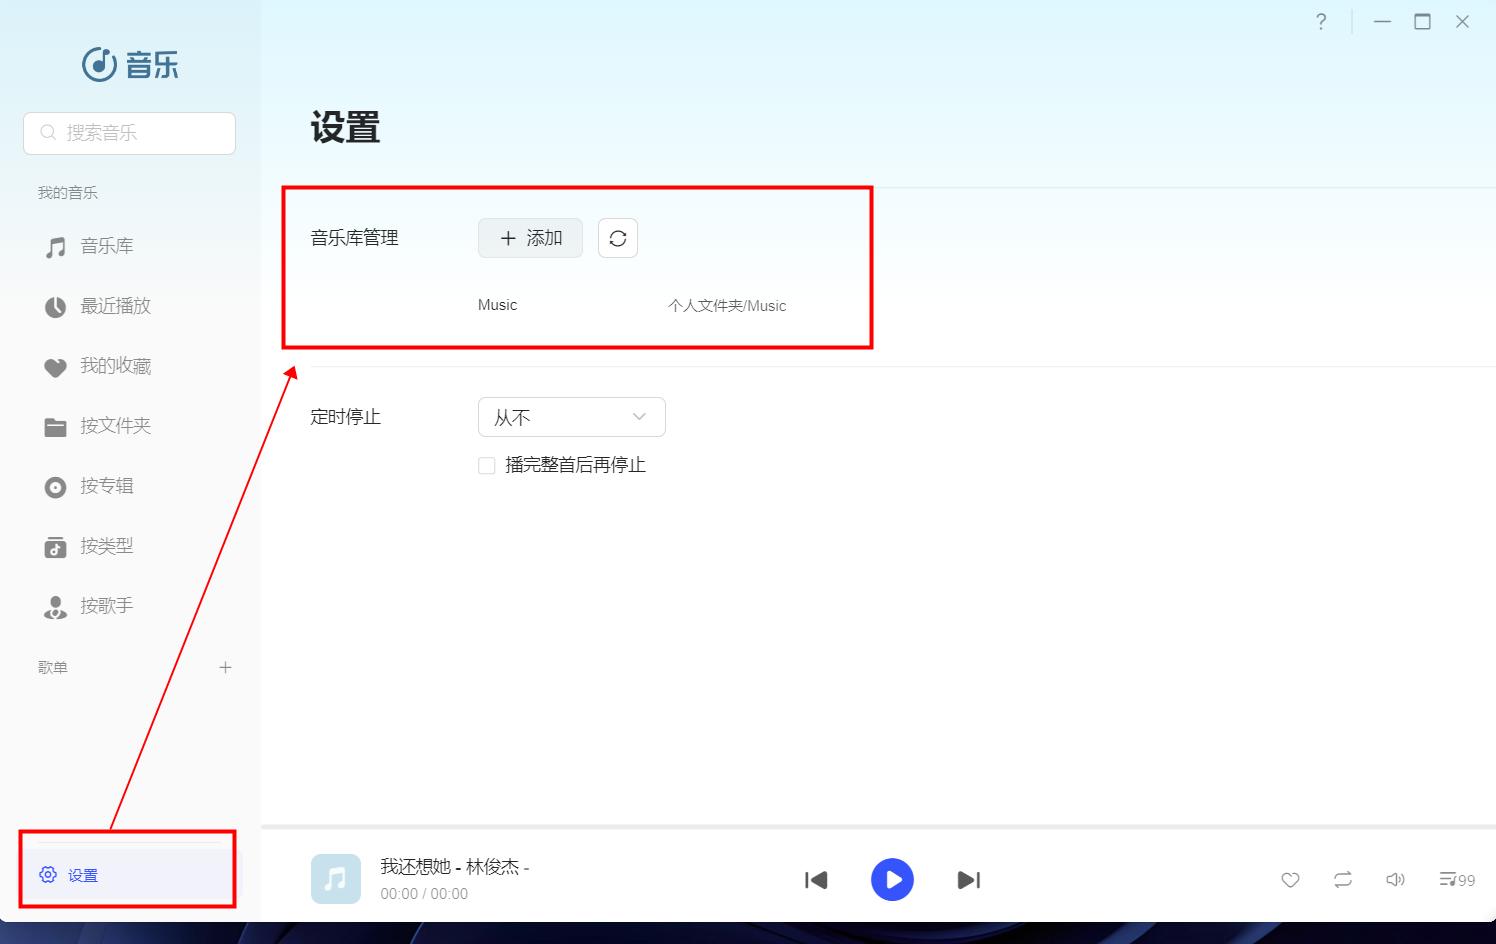Toggle the repeat play mode icon
Screen dimensions: 1496x944
[1343, 880]
